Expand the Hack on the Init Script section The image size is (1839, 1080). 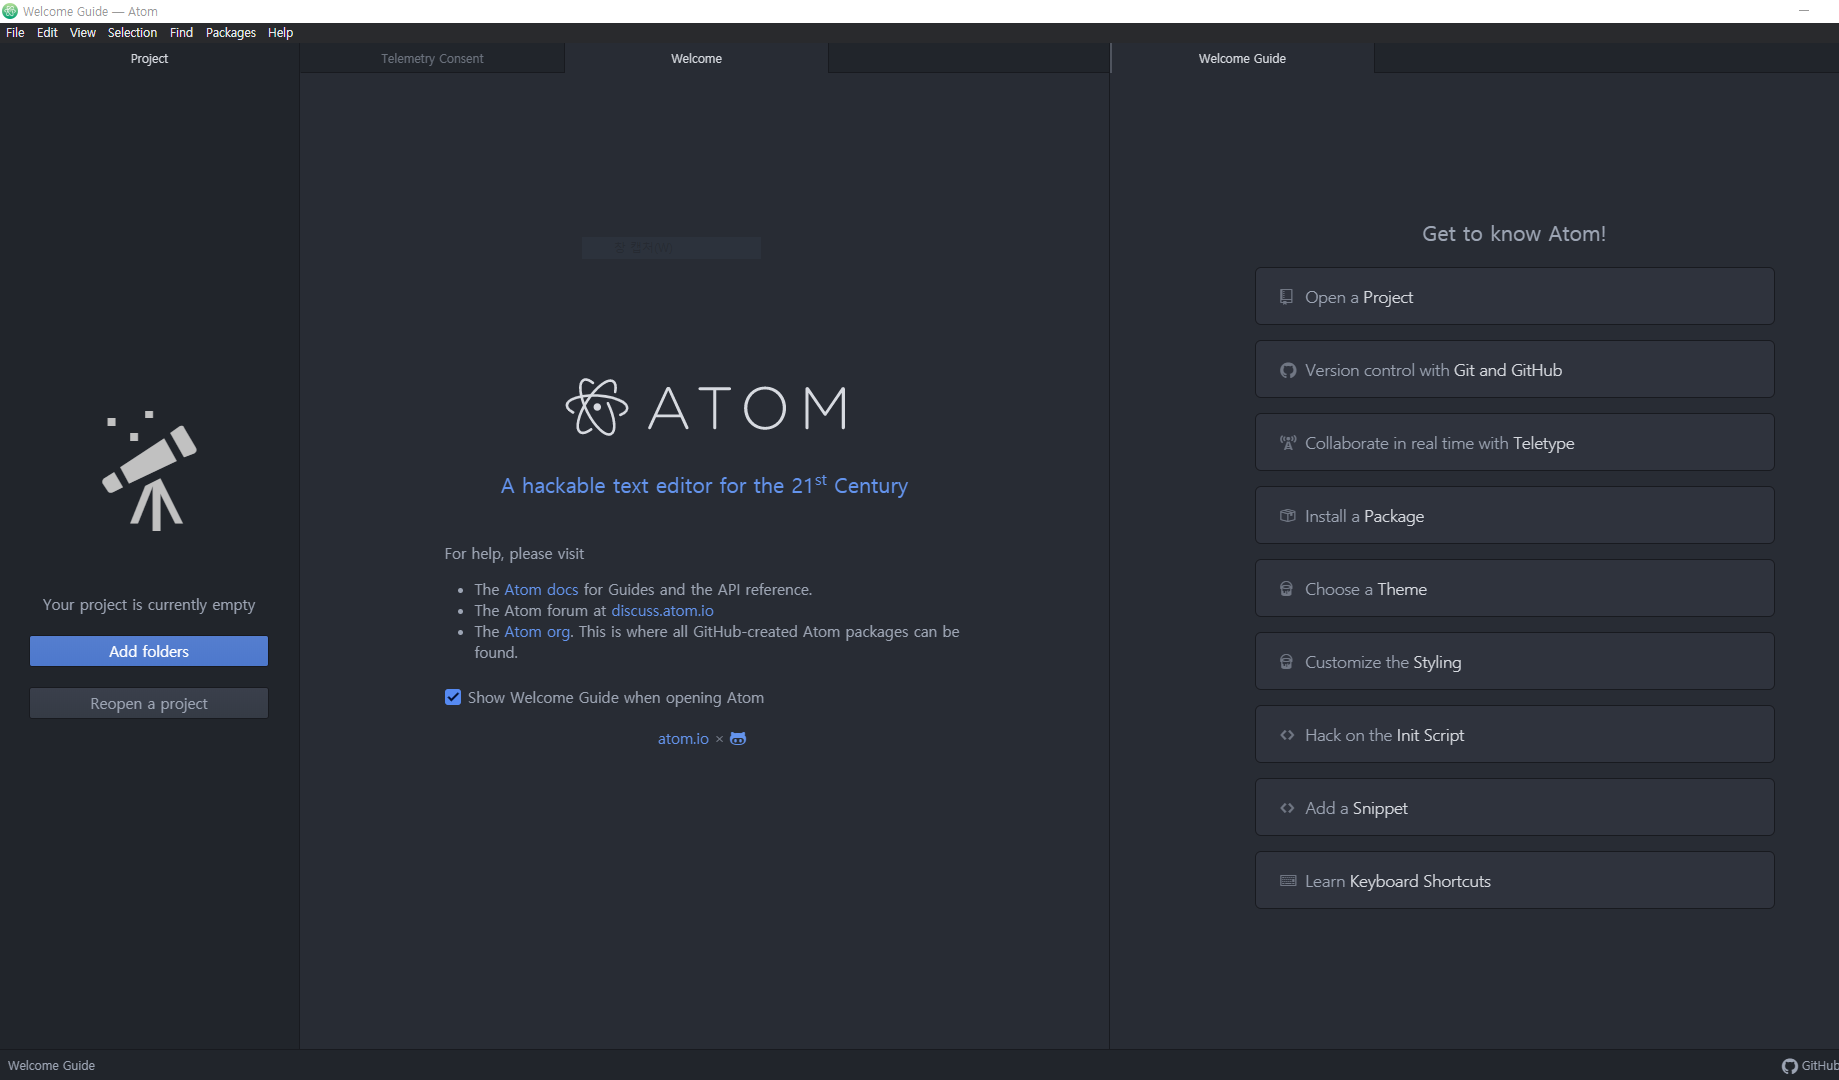1514,734
